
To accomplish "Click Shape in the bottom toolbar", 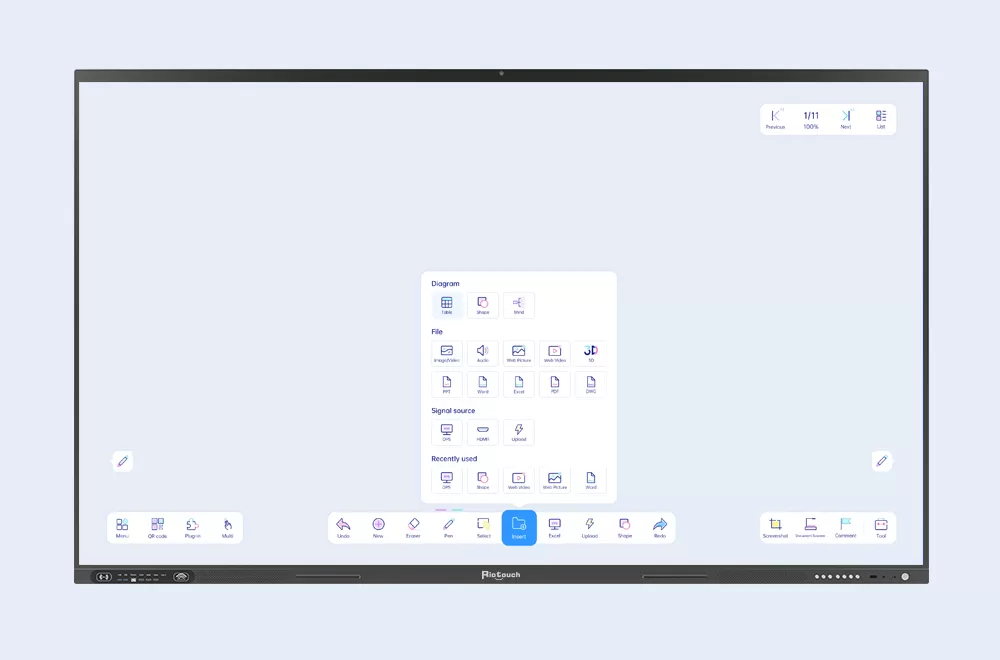I will (624, 528).
